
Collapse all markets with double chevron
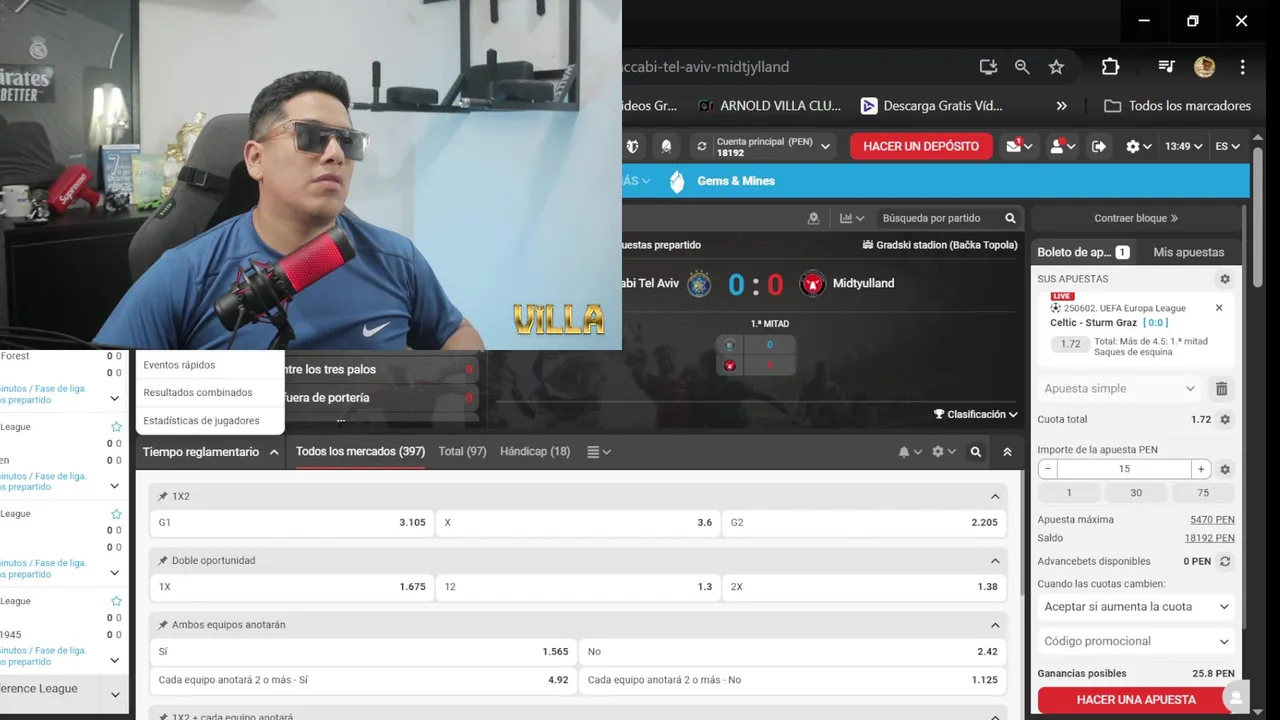pyautogui.click(x=1007, y=452)
